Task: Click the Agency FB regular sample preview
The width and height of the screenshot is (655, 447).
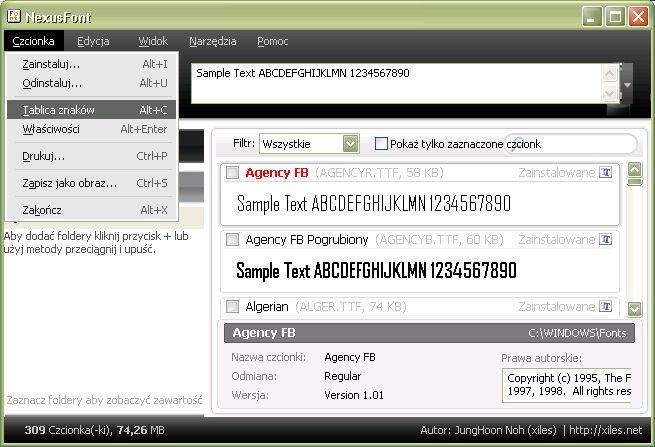Action: point(374,203)
